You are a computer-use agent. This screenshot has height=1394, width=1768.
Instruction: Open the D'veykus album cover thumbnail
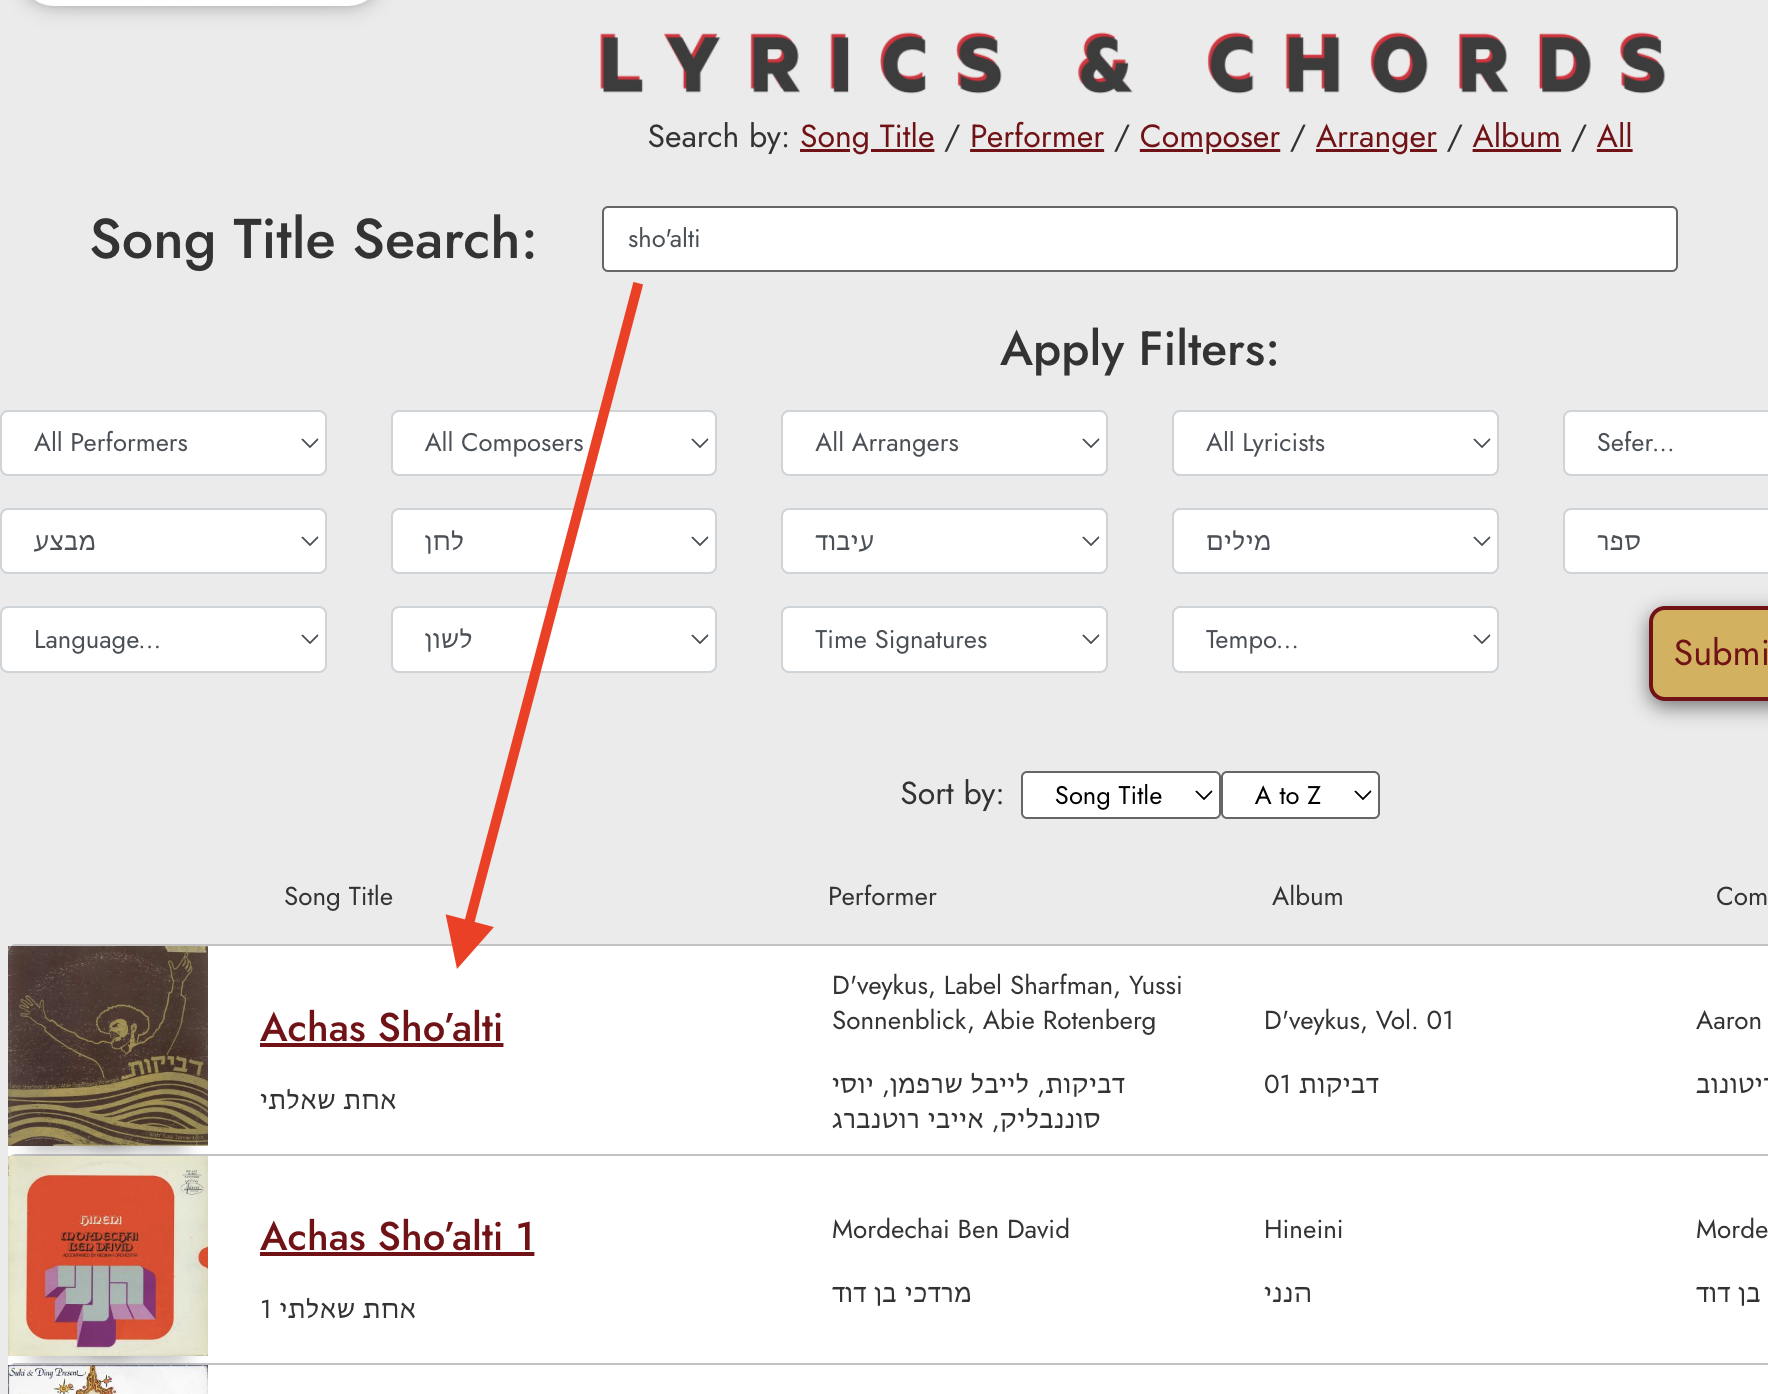click(108, 1045)
